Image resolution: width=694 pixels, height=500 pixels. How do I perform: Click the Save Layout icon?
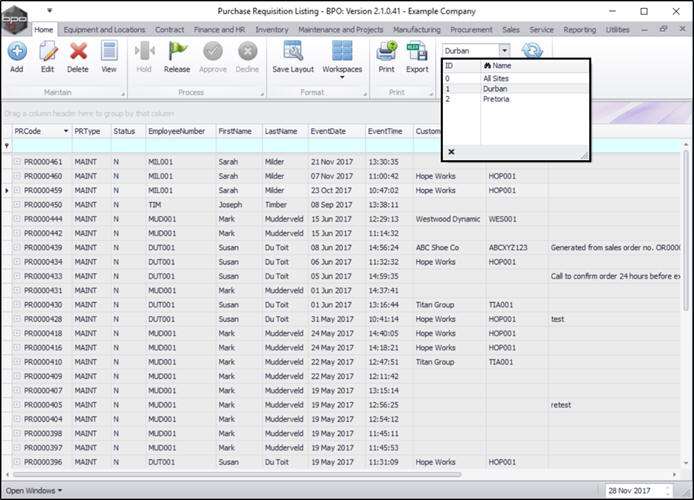[x=293, y=51]
